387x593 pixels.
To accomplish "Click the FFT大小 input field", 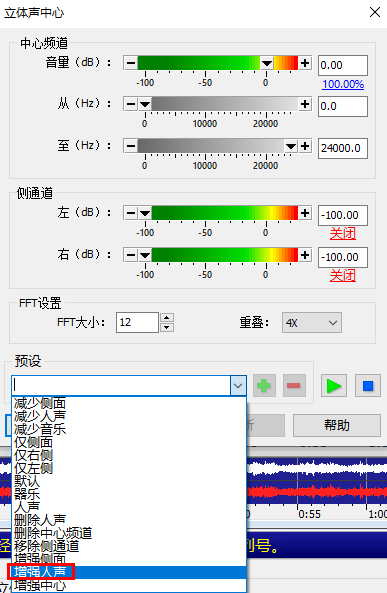I will (137, 323).
